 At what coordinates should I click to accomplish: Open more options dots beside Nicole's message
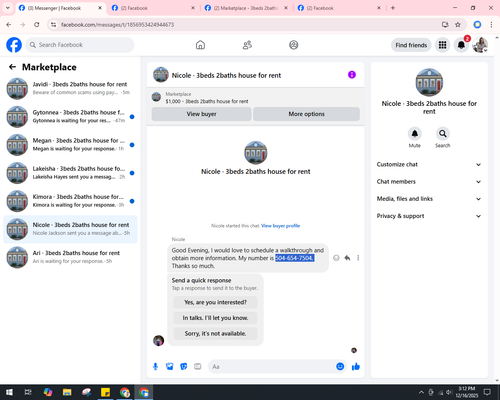[358, 258]
